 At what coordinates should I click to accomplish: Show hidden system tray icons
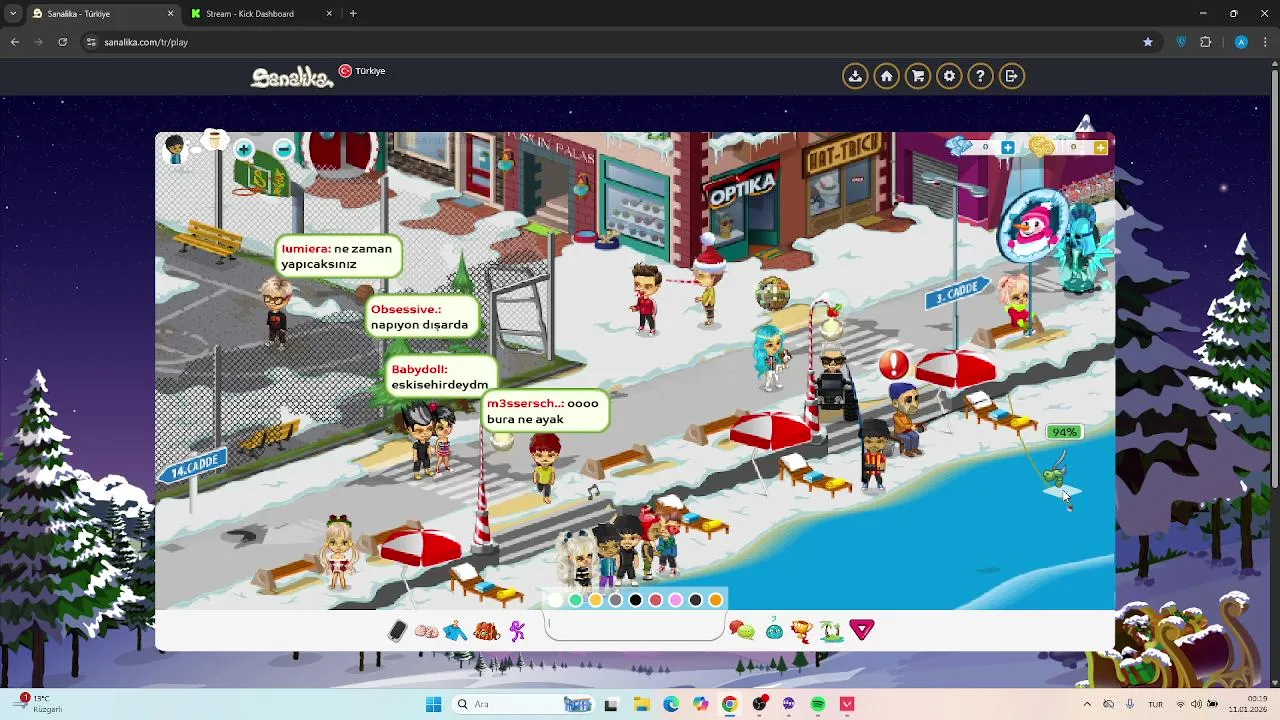coord(1087,704)
